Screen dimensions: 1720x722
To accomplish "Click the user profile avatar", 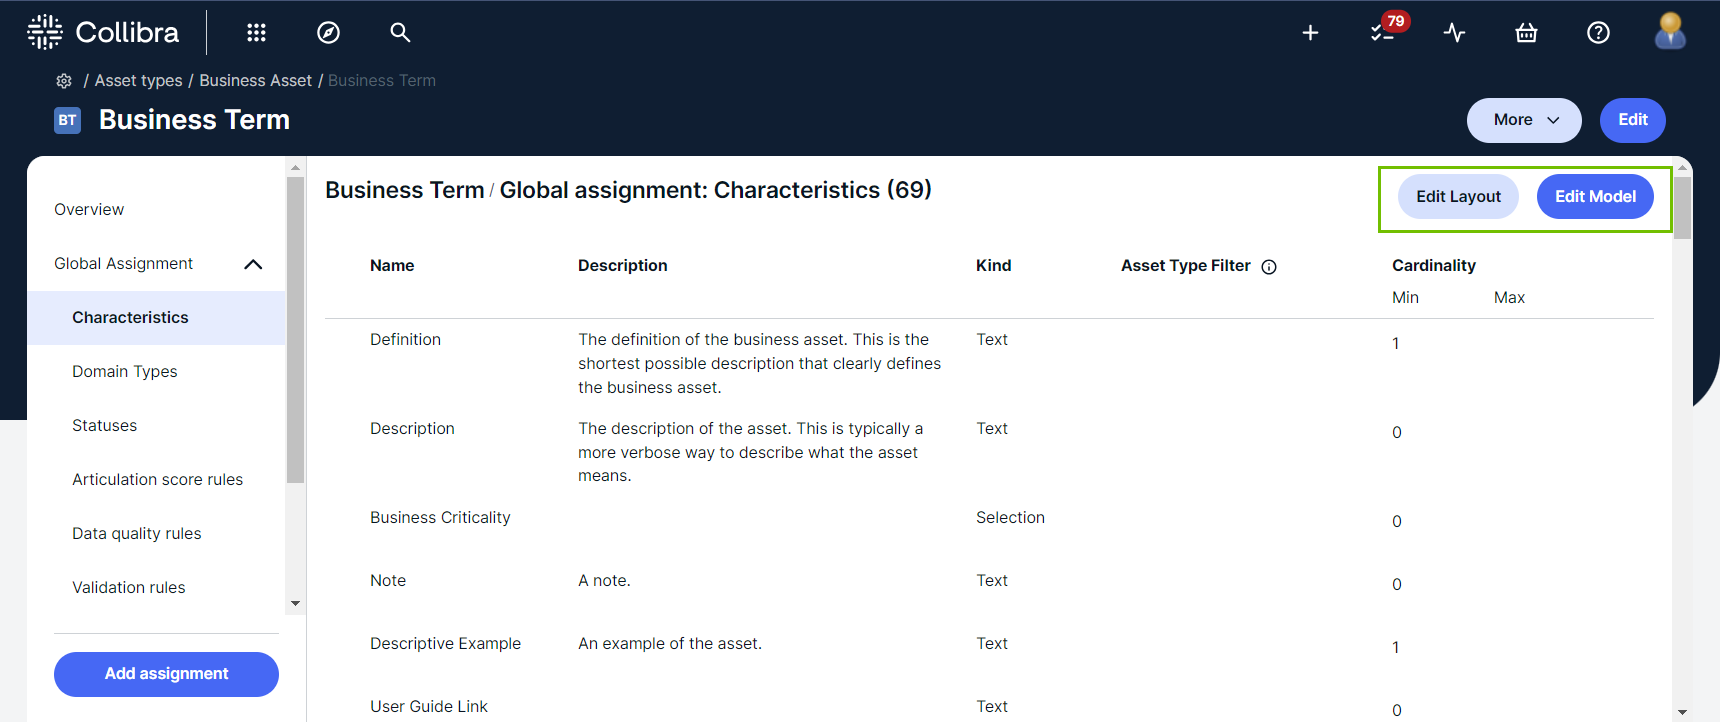I will (1669, 32).
